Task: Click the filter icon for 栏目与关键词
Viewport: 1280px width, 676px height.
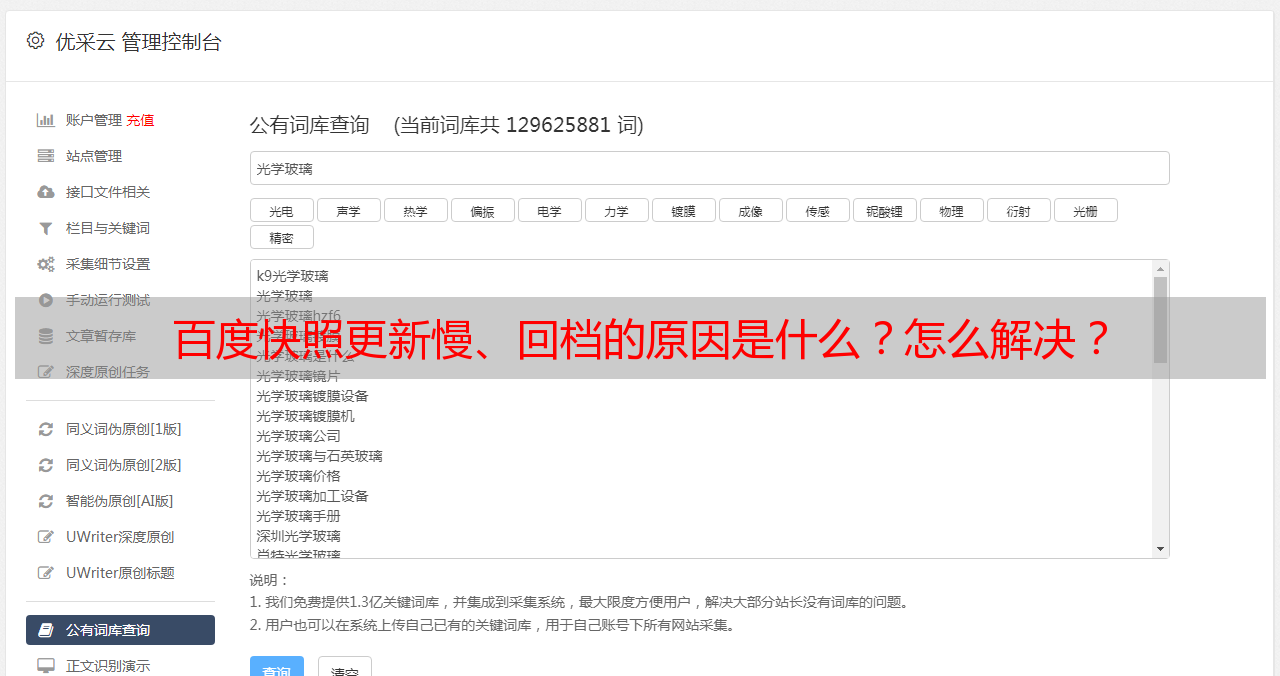Action: click(45, 228)
